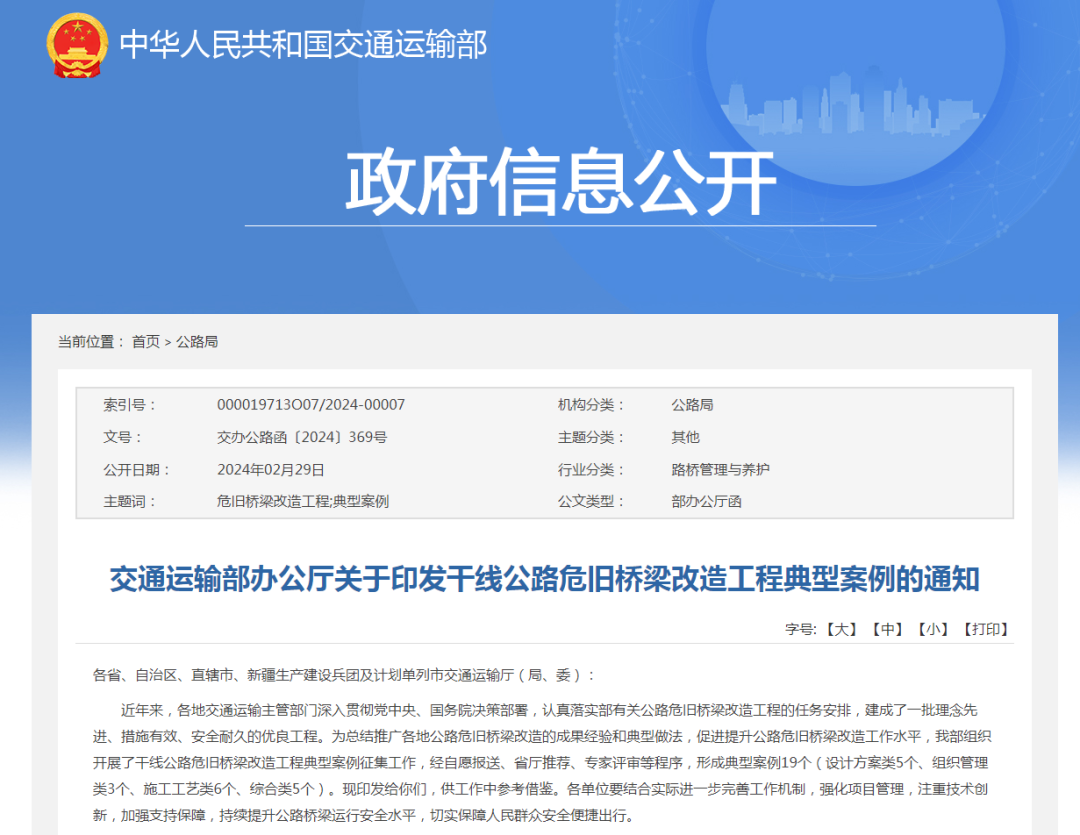This screenshot has width=1080, height=835.
Task: Click the 机构分类 value 公路局
Action: 692,404
